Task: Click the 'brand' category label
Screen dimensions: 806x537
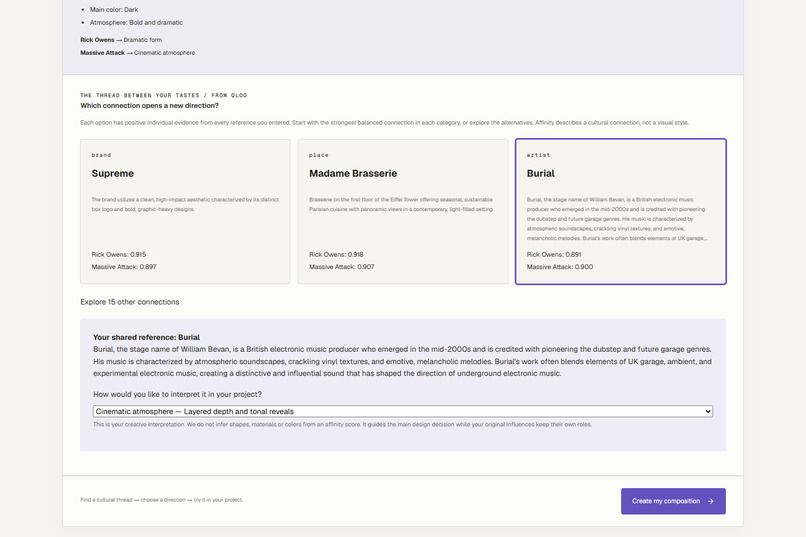Action: [x=101, y=155]
